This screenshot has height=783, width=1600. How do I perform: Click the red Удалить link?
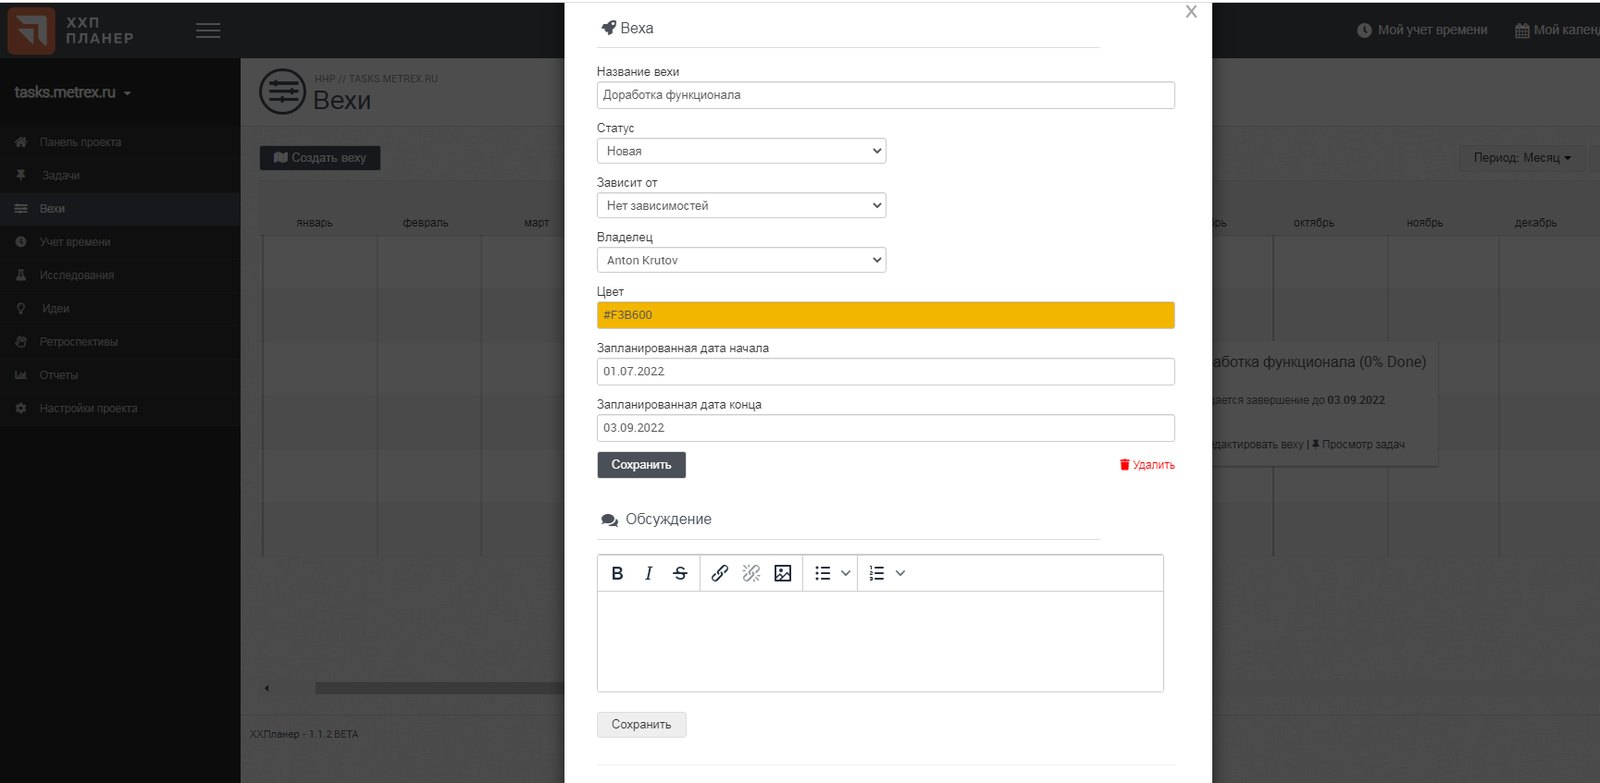(1147, 465)
